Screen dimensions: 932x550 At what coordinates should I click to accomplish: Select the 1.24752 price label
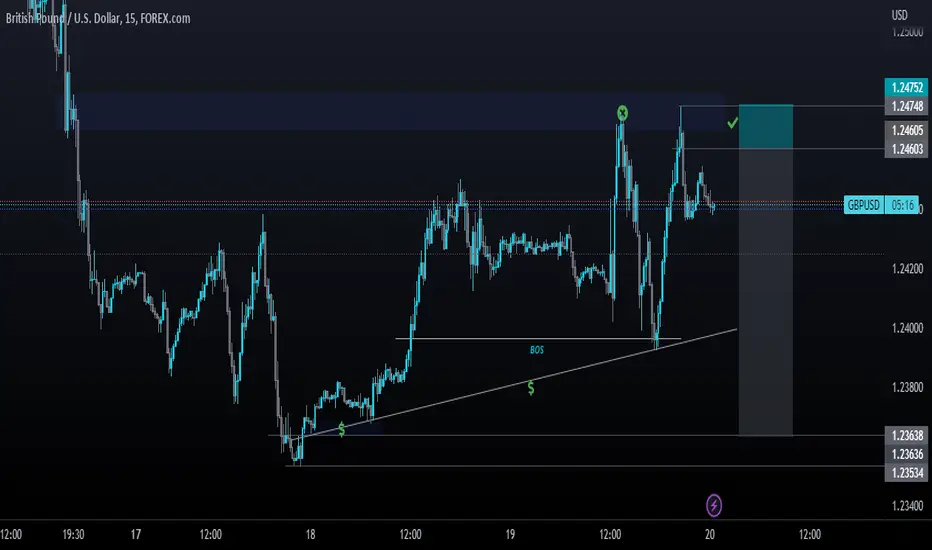click(x=906, y=87)
